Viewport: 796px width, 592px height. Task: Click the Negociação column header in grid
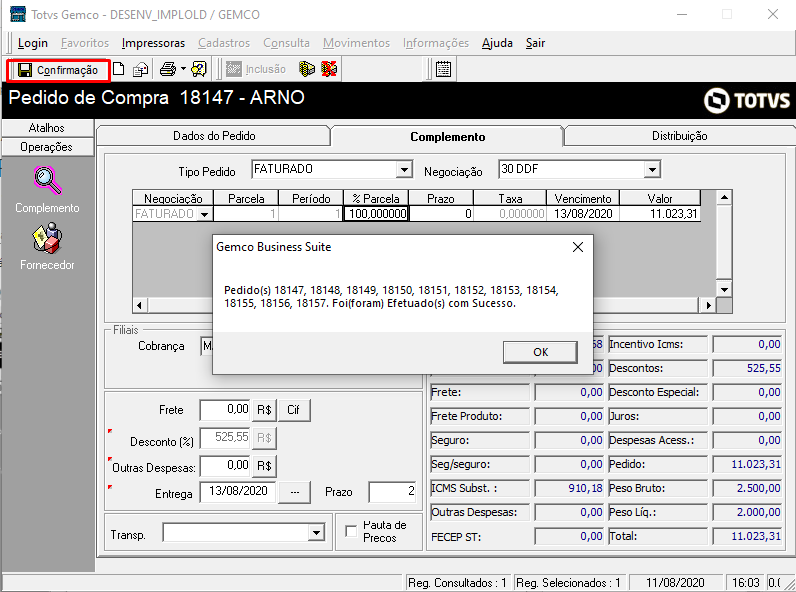click(173, 198)
